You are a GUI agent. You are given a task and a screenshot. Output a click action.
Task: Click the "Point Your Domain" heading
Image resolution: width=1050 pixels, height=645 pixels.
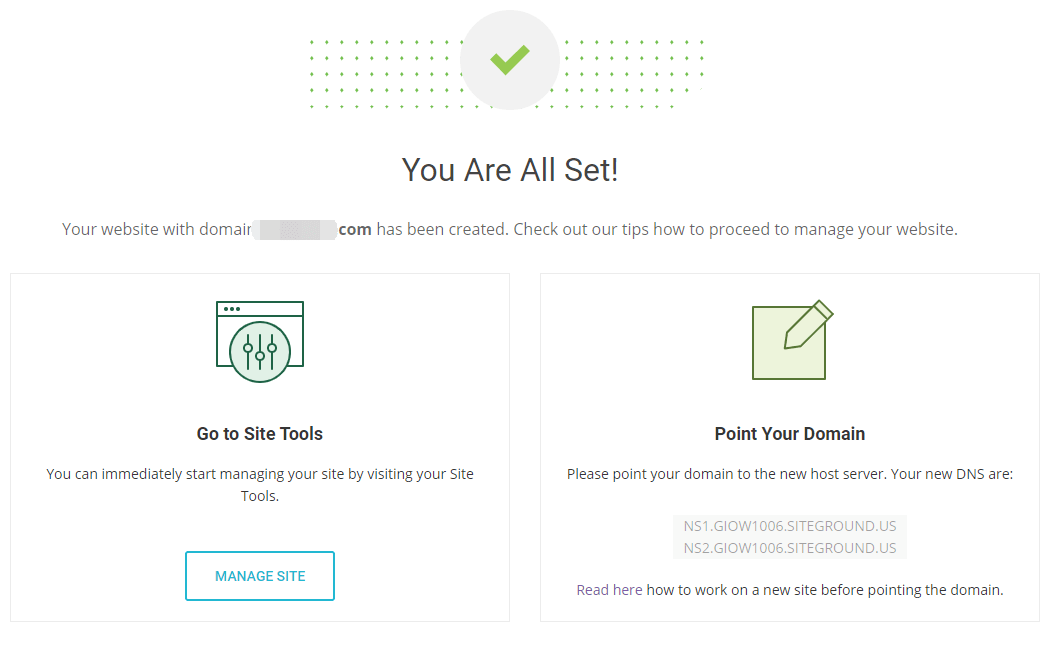coord(790,434)
